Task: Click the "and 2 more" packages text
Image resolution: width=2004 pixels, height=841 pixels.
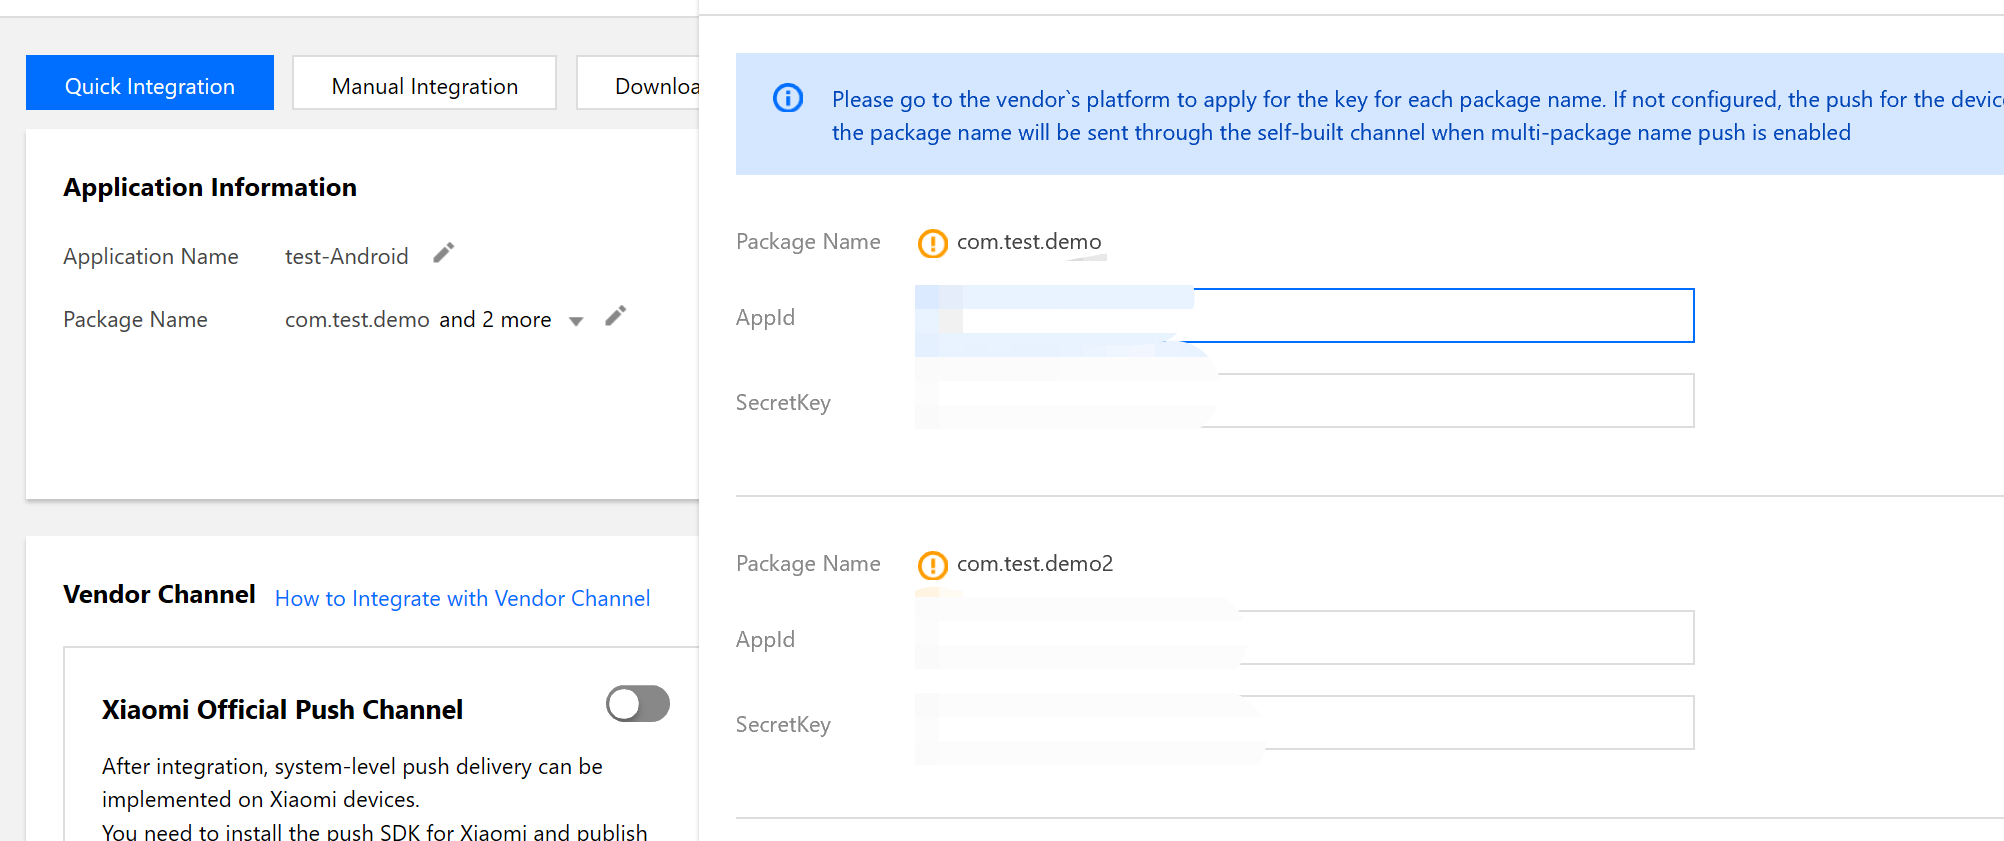Action: pos(495,320)
